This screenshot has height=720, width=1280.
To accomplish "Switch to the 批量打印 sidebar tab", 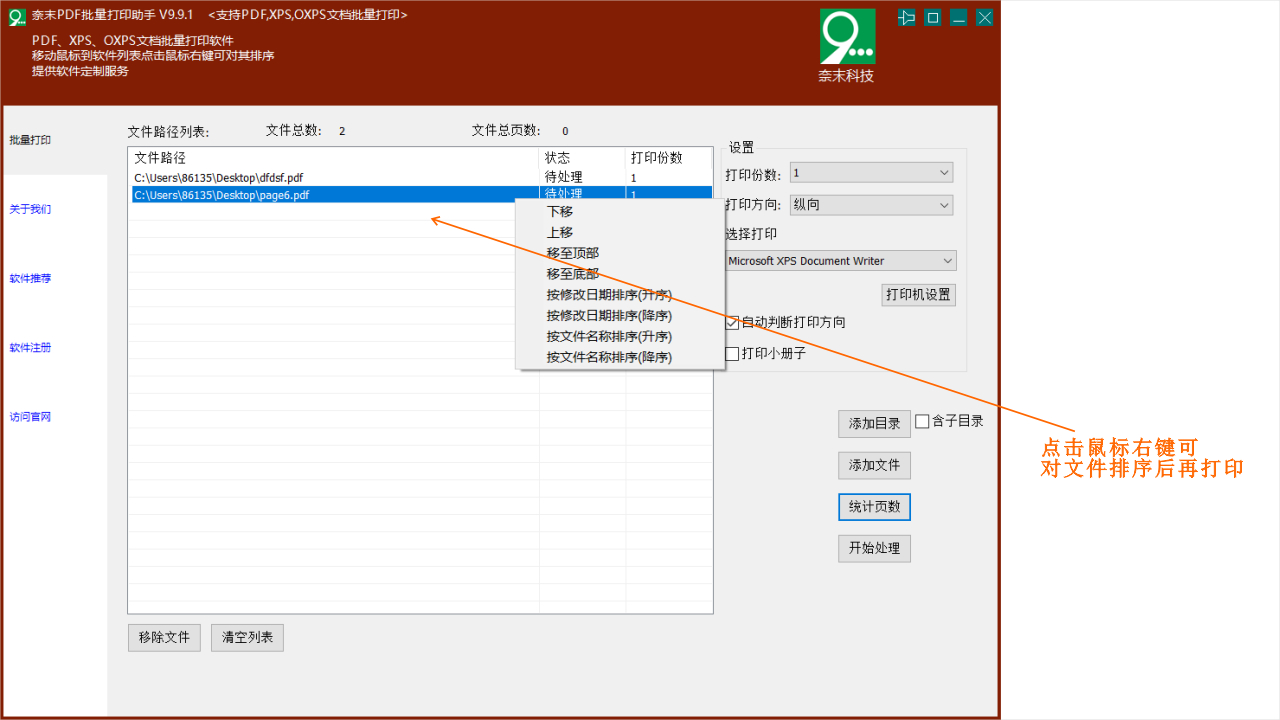I will pyautogui.click(x=30, y=139).
